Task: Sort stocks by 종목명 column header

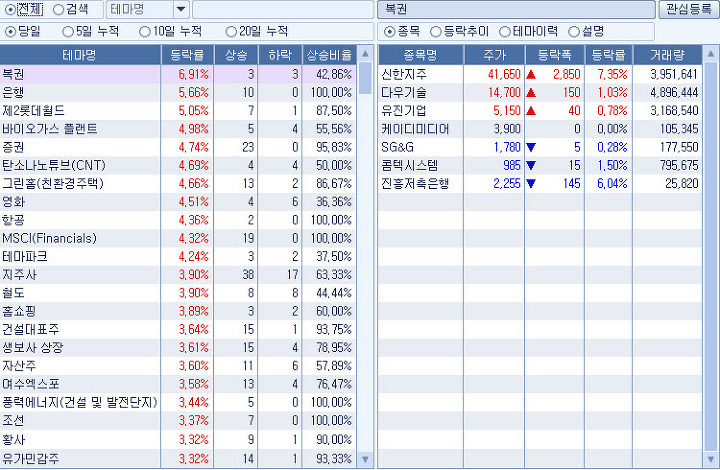Action: pyautogui.click(x=421, y=55)
